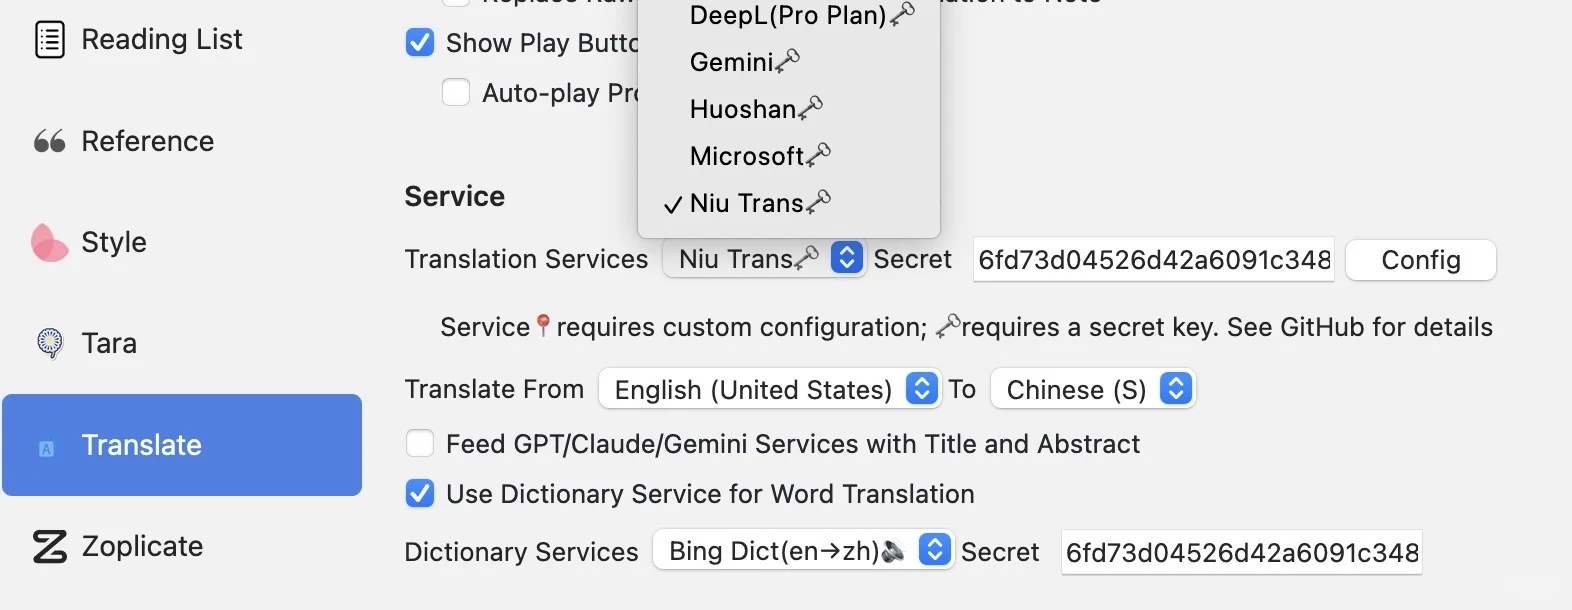The width and height of the screenshot is (1572, 610).
Task: Enable Feed GPT/Claude/Gemini with Title and Abstract
Action: pyautogui.click(x=420, y=444)
